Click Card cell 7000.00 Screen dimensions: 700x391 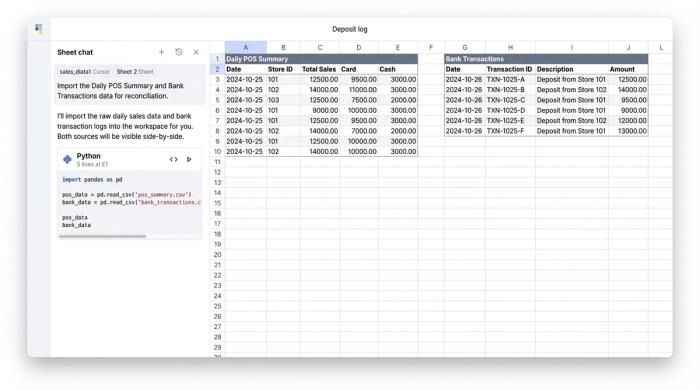[358, 131]
